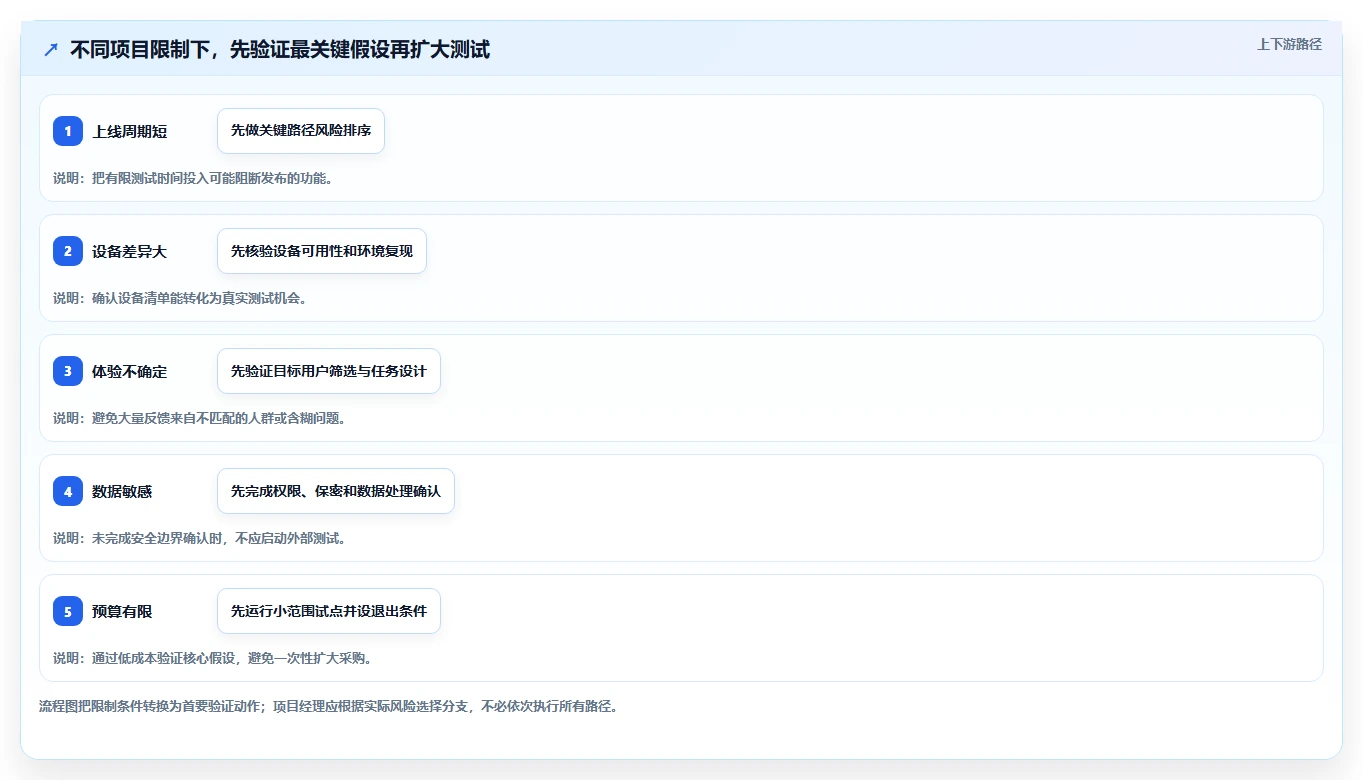Click the number 2 step badge

[68, 251]
